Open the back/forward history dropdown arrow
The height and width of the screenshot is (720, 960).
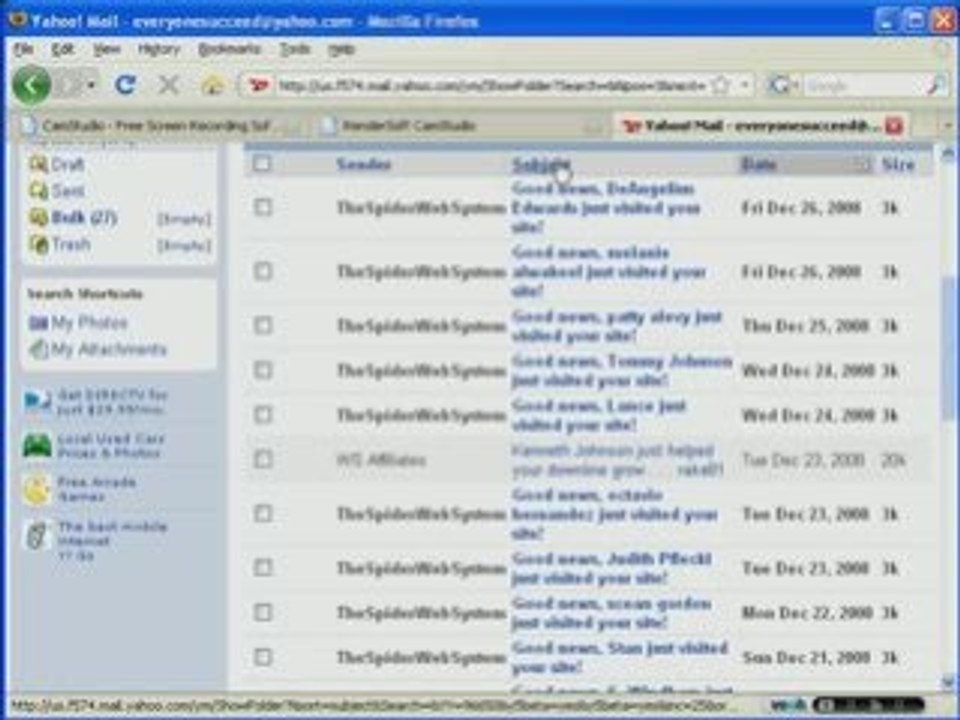click(x=92, y=85)
